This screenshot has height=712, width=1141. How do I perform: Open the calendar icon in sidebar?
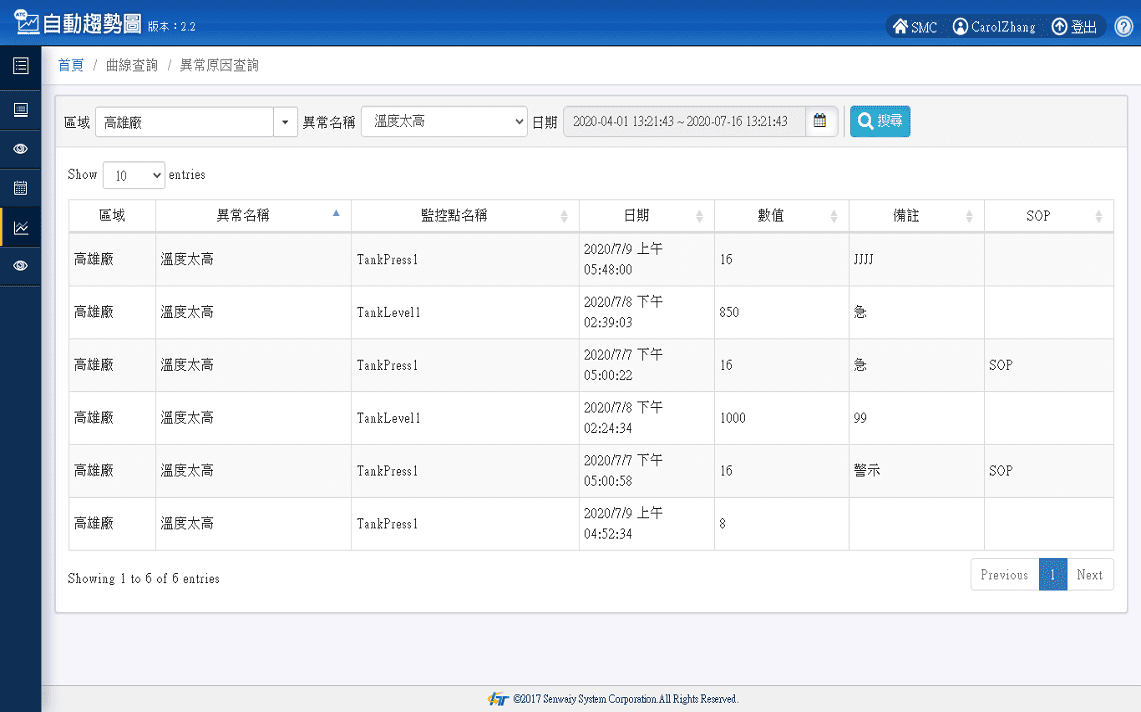pyautogui.click(x=19, y=188)
